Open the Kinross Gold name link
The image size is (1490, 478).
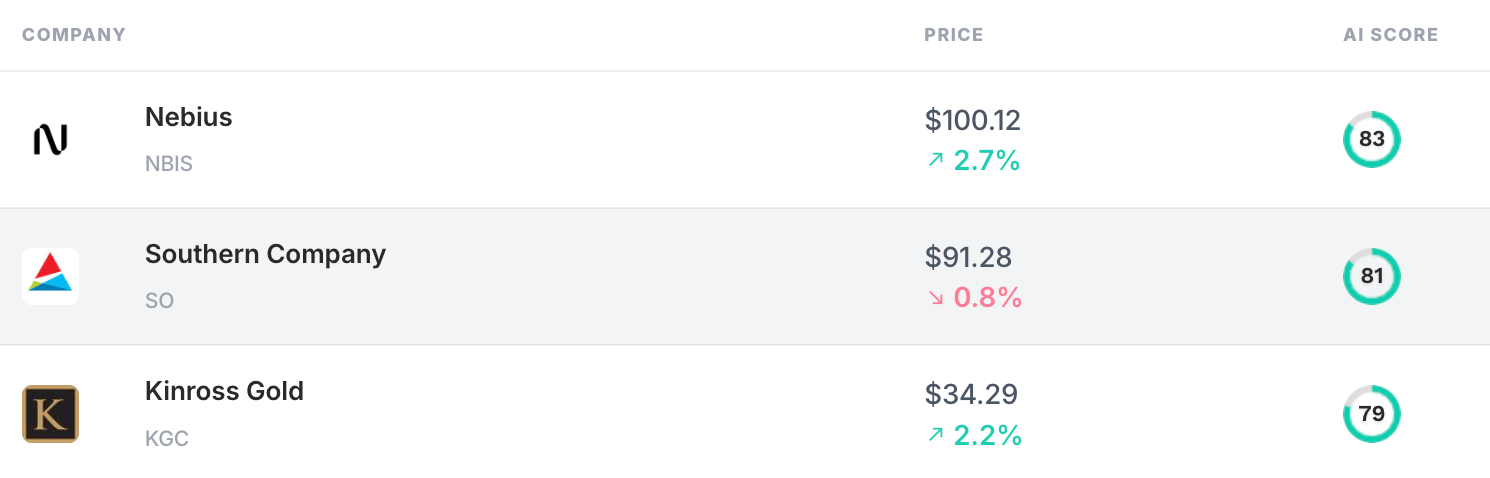pos(224,391)
